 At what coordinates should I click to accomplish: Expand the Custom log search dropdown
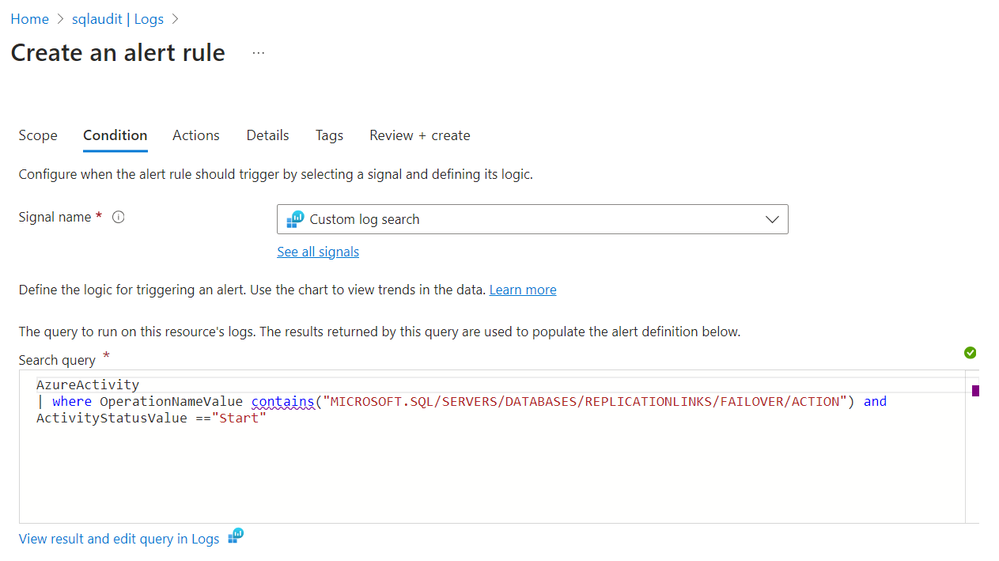(x=533, y=219)
